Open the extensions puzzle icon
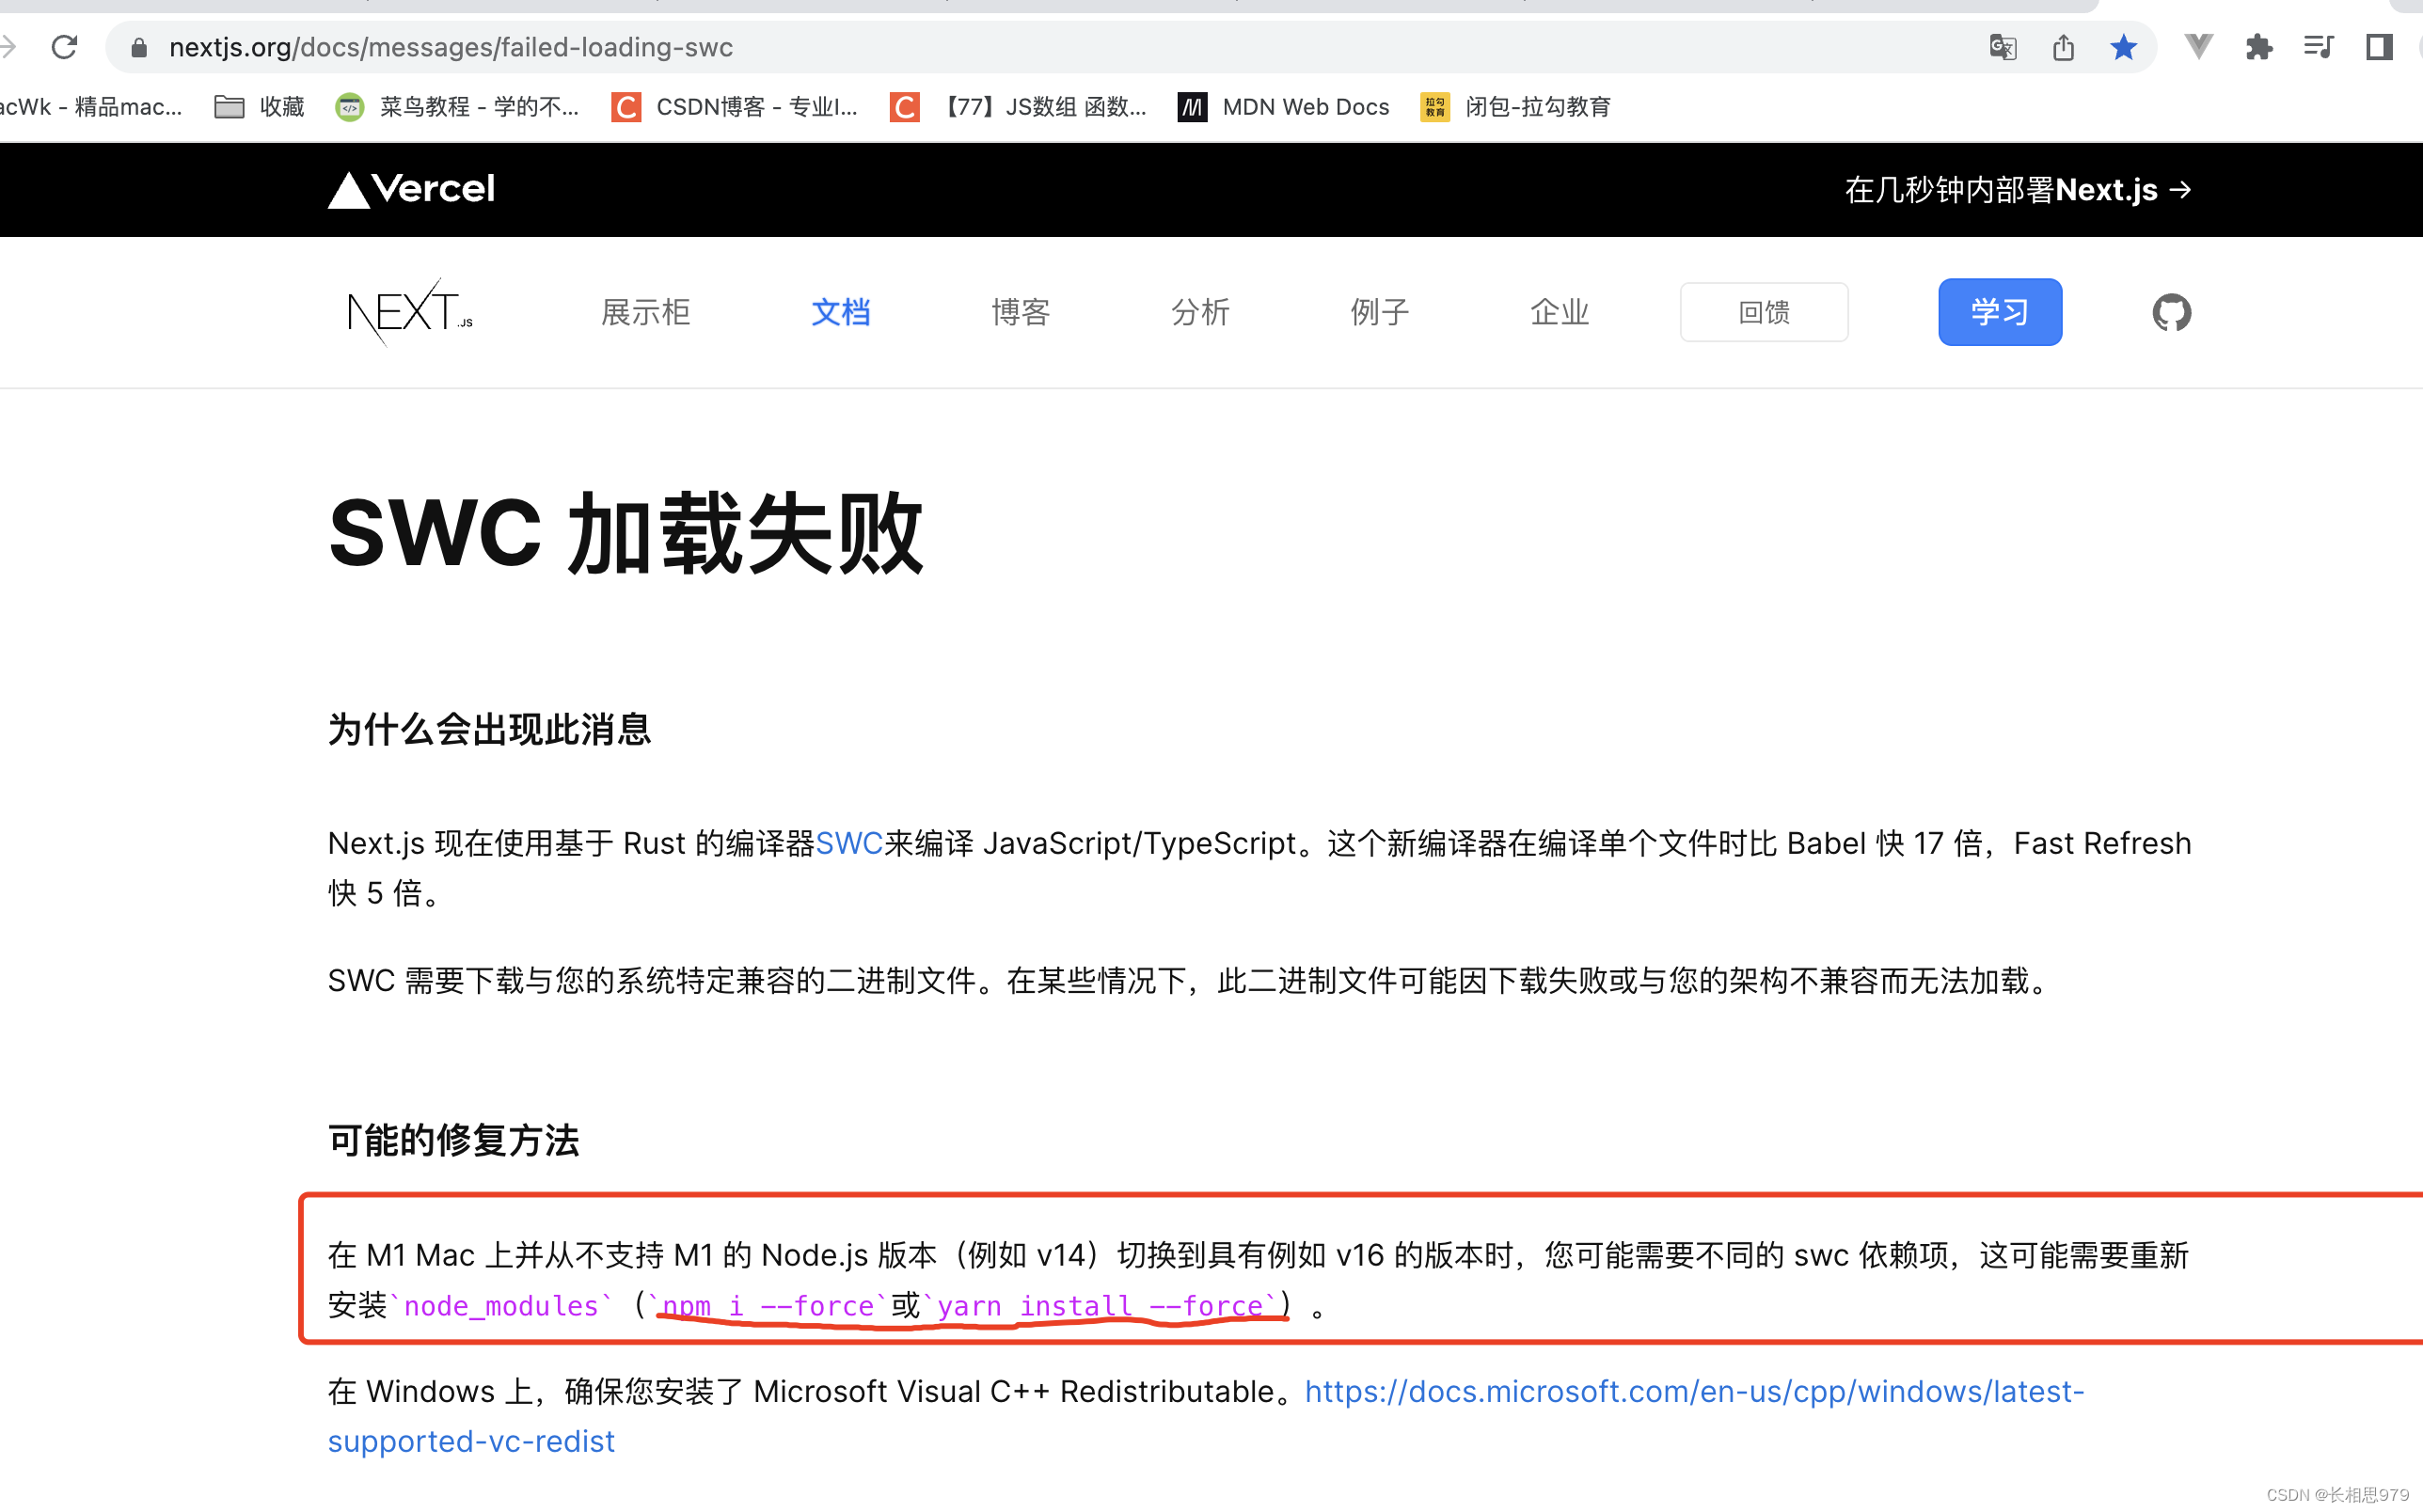 [2258, 47]
